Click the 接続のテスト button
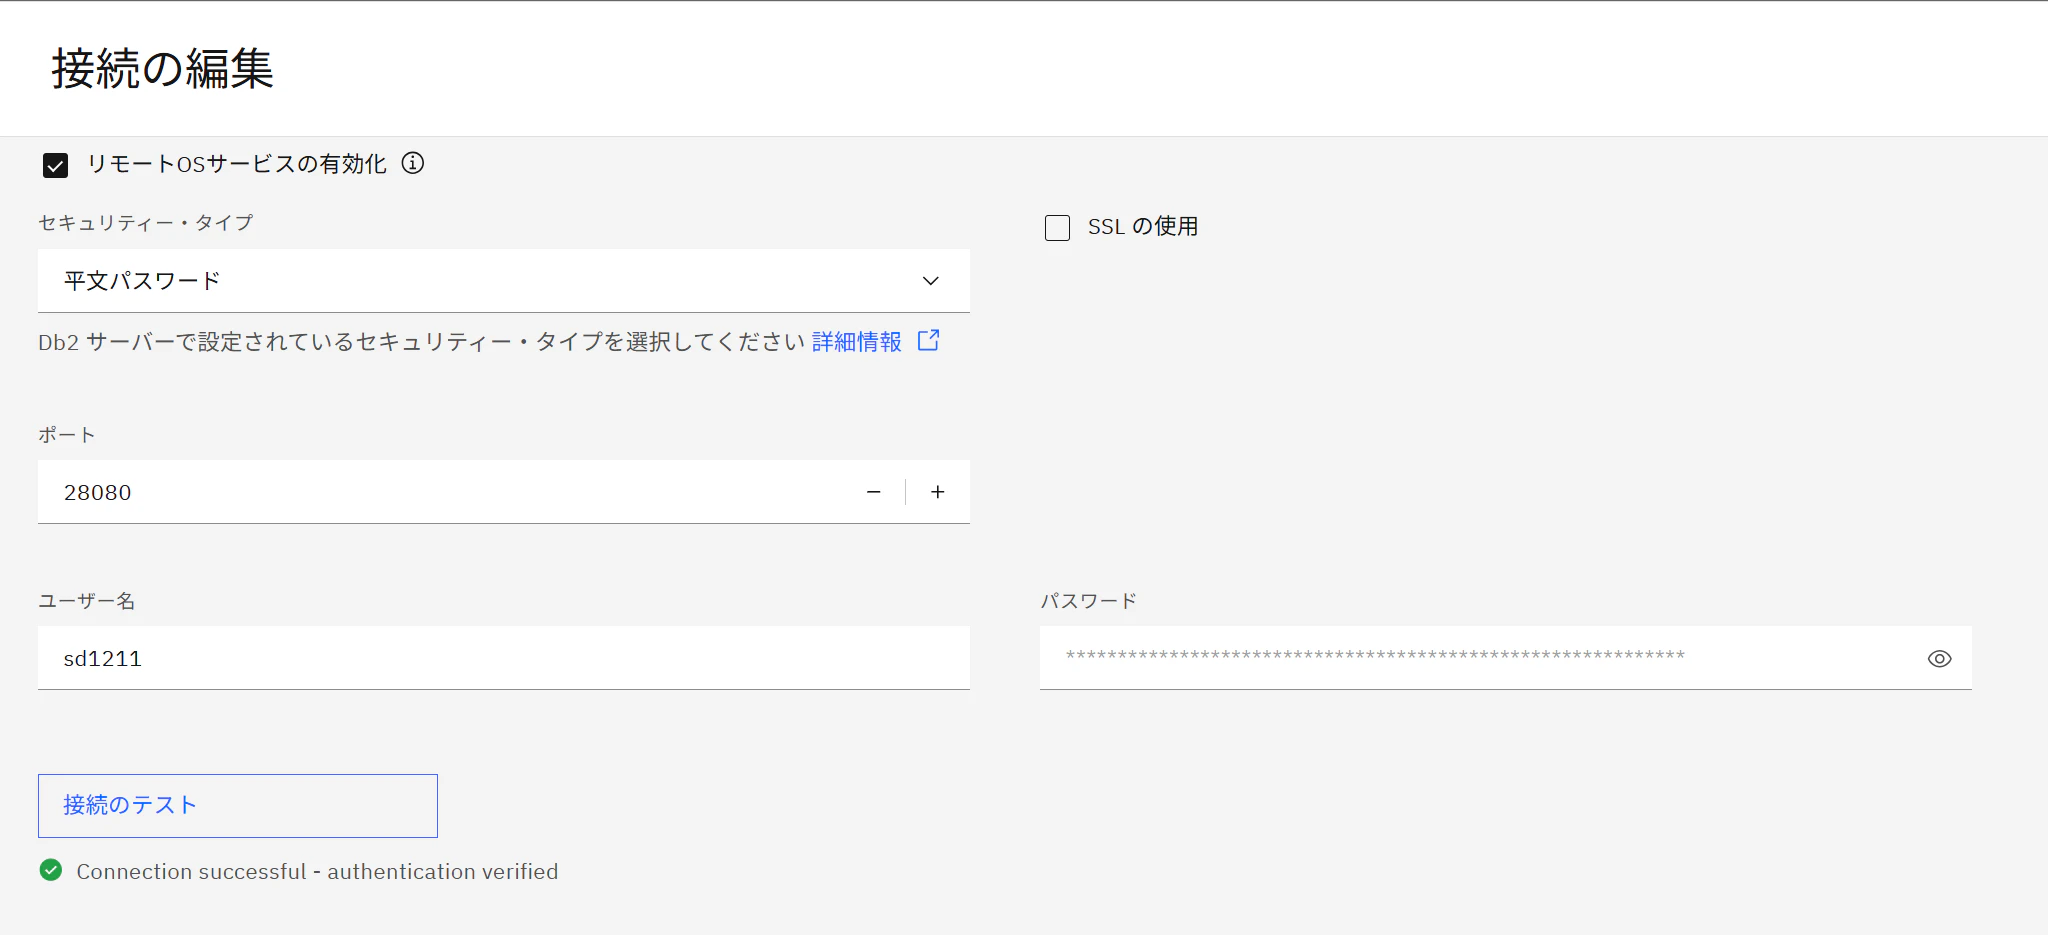The height and width of the screenshot is (935, 2048). coord(238,806)
